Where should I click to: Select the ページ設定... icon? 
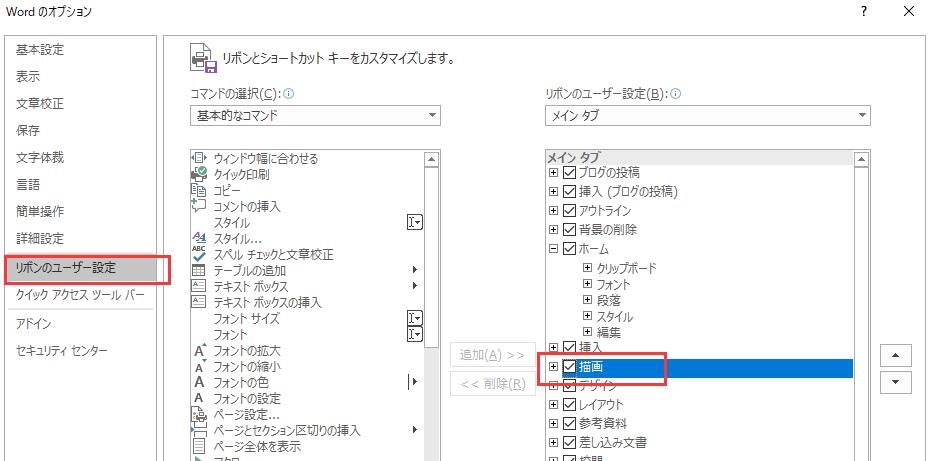(199, 414)
